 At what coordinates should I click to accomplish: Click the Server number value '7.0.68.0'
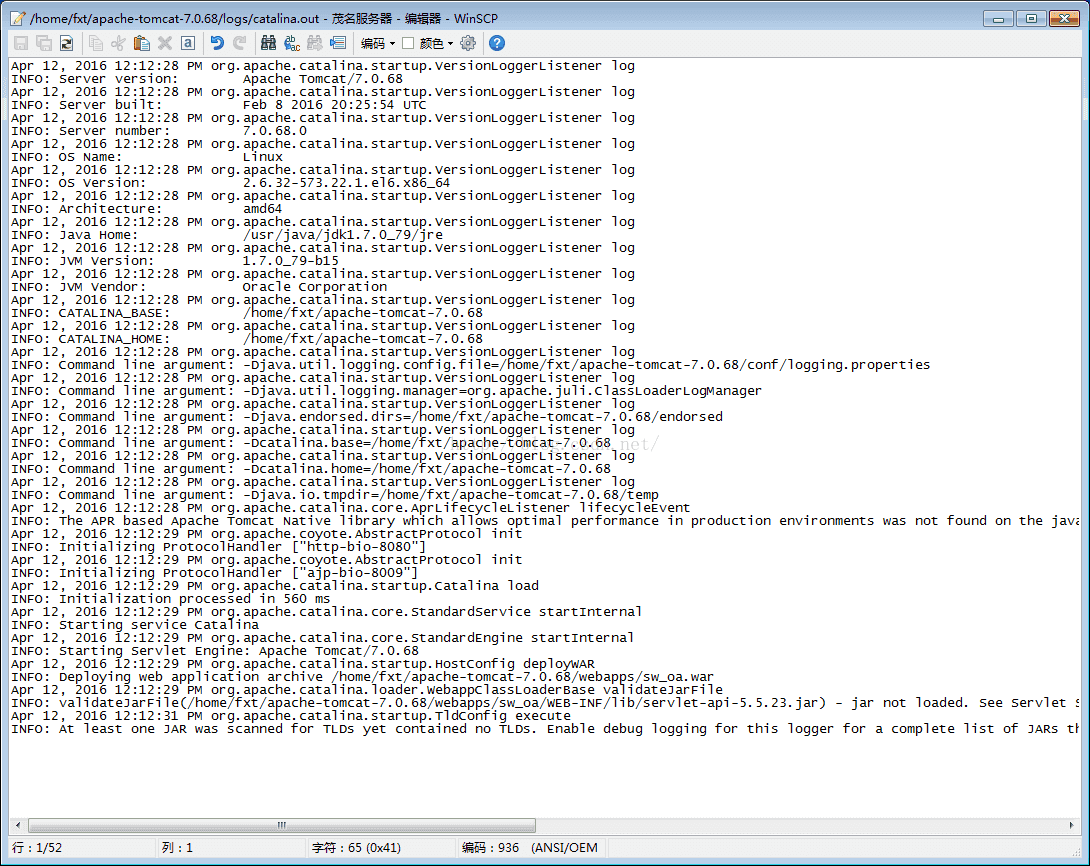click(x=275, y=131)
